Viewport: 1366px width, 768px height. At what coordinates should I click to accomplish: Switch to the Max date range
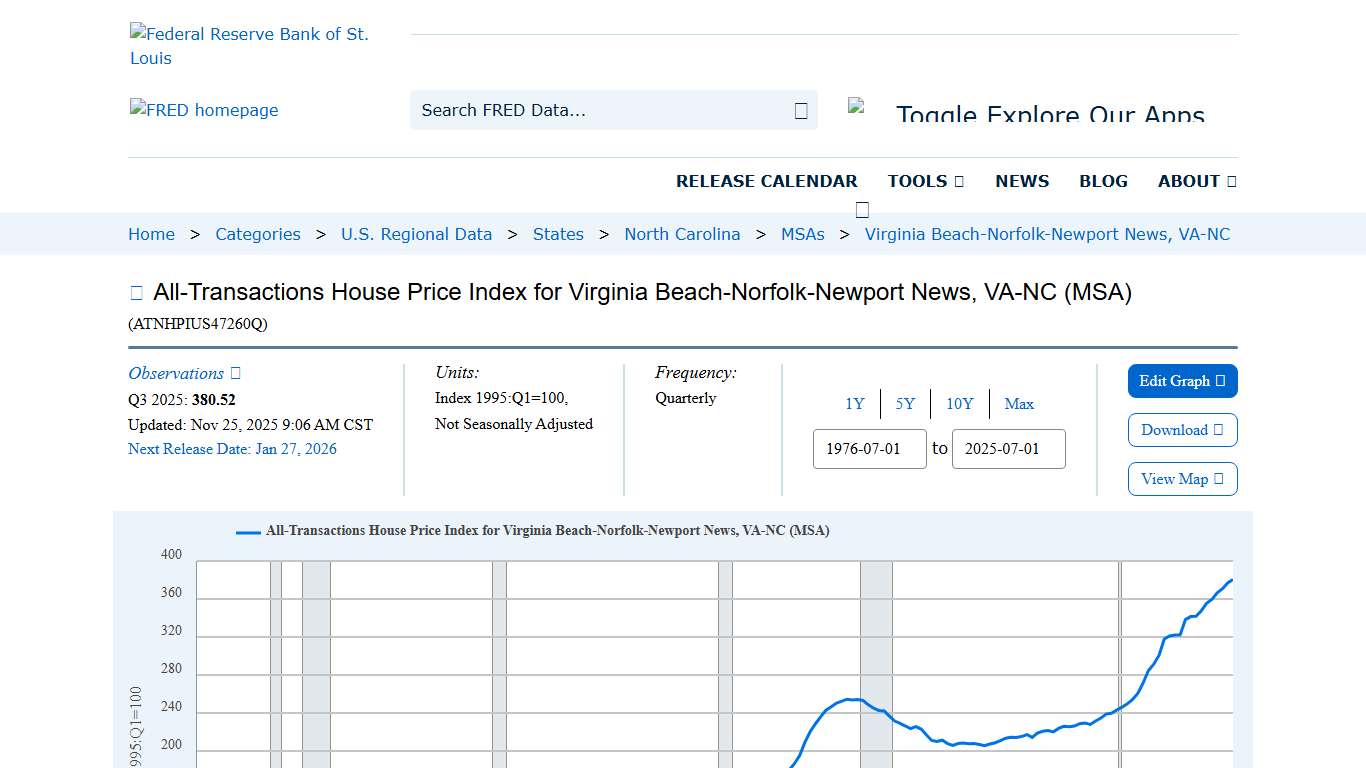click(1019, 404)
